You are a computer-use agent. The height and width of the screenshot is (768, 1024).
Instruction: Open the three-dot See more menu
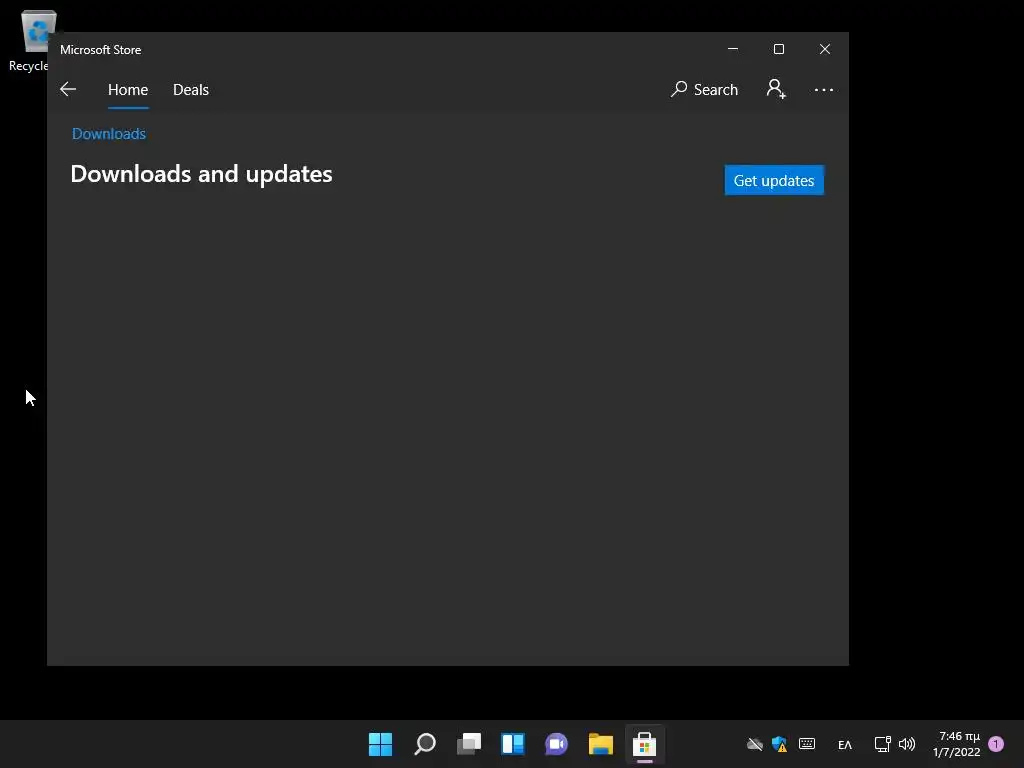coord(824,89)
